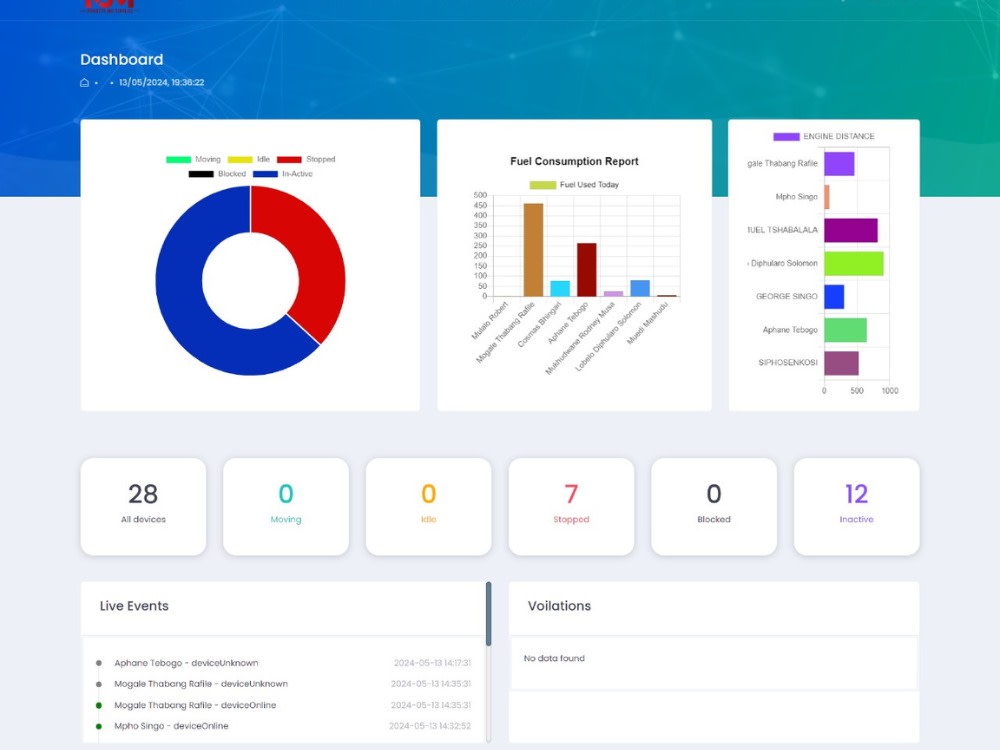The image size is (1000, 750).
Task: Toggle the ENGINE DISTANCE legend
Action: click(823, 136)
